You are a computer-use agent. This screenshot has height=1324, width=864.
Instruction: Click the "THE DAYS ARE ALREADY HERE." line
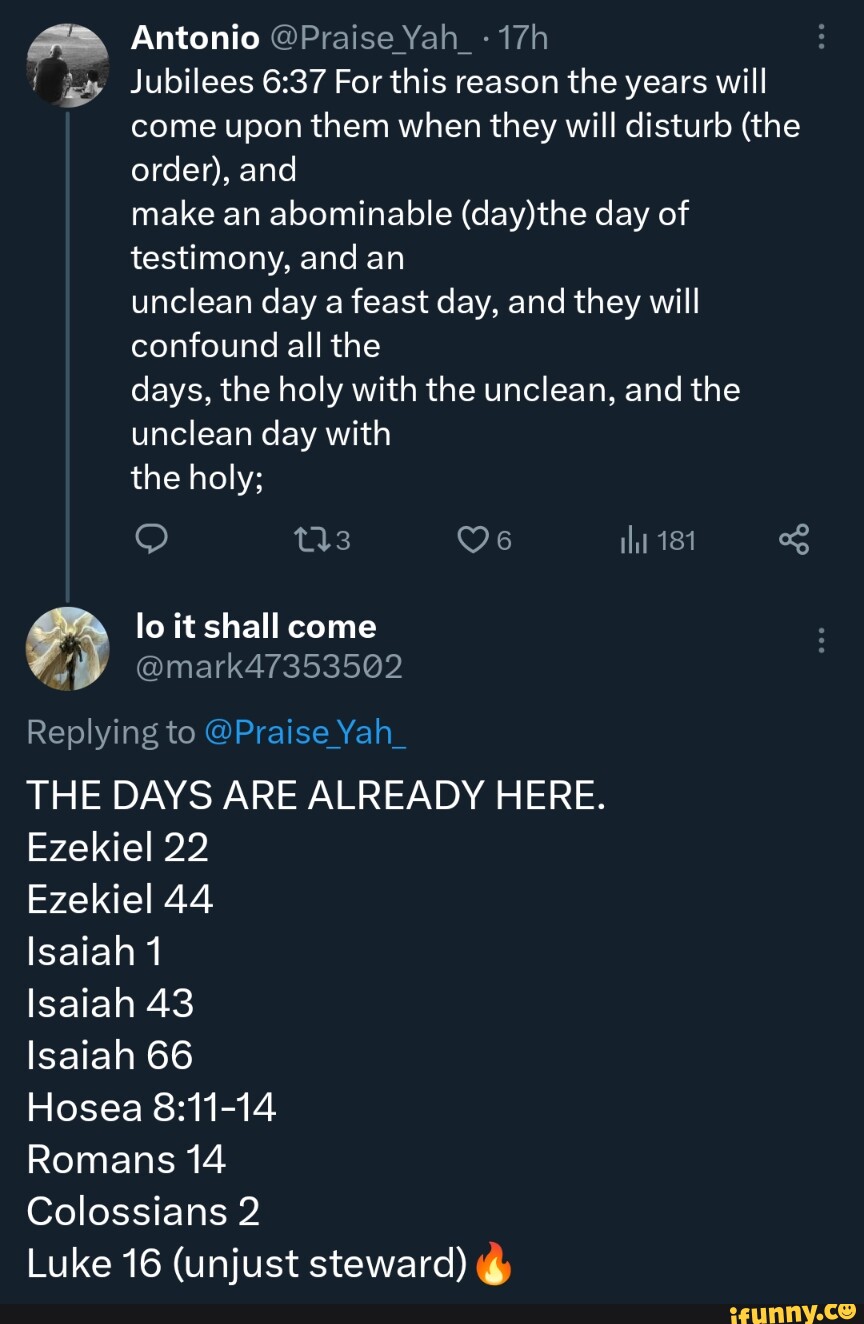pos(316,795)
